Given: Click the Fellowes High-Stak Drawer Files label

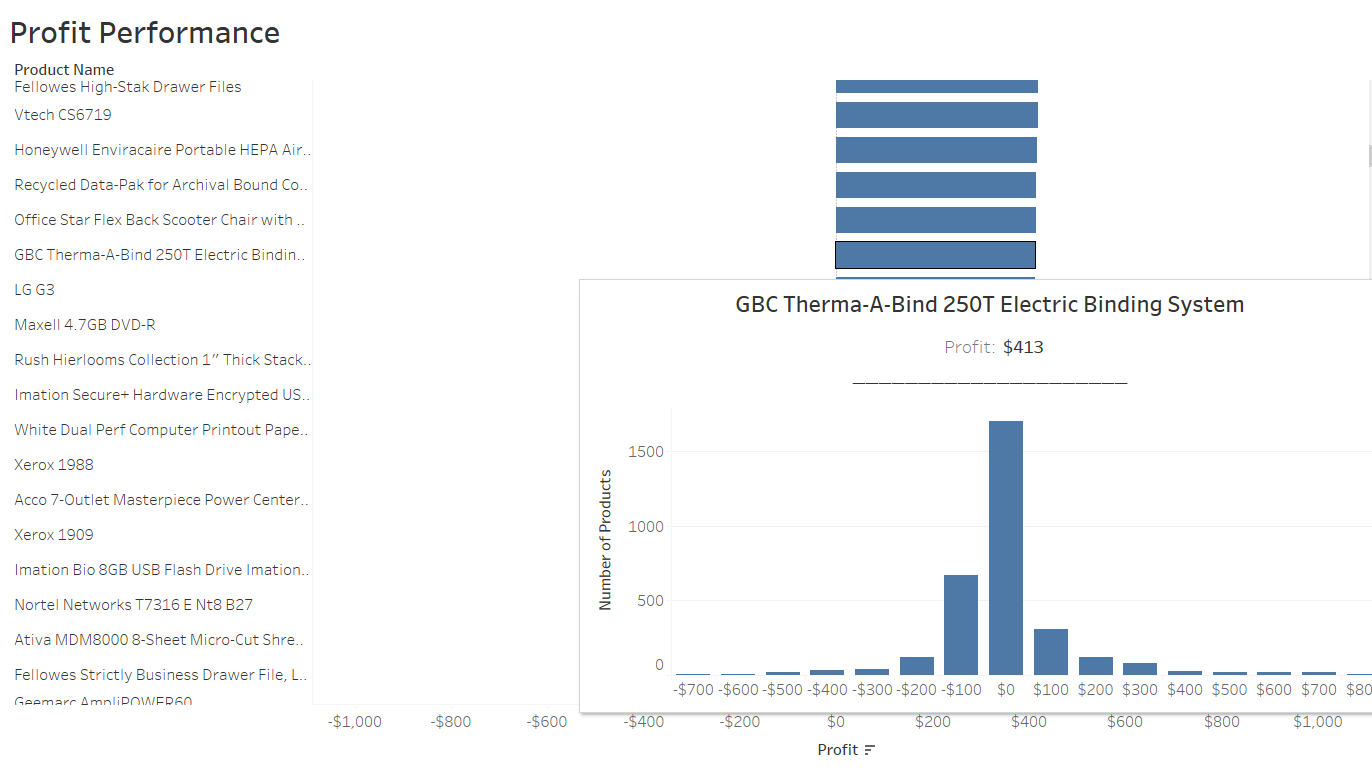Looking at the screenshot, I should click(x=128, y=87).
